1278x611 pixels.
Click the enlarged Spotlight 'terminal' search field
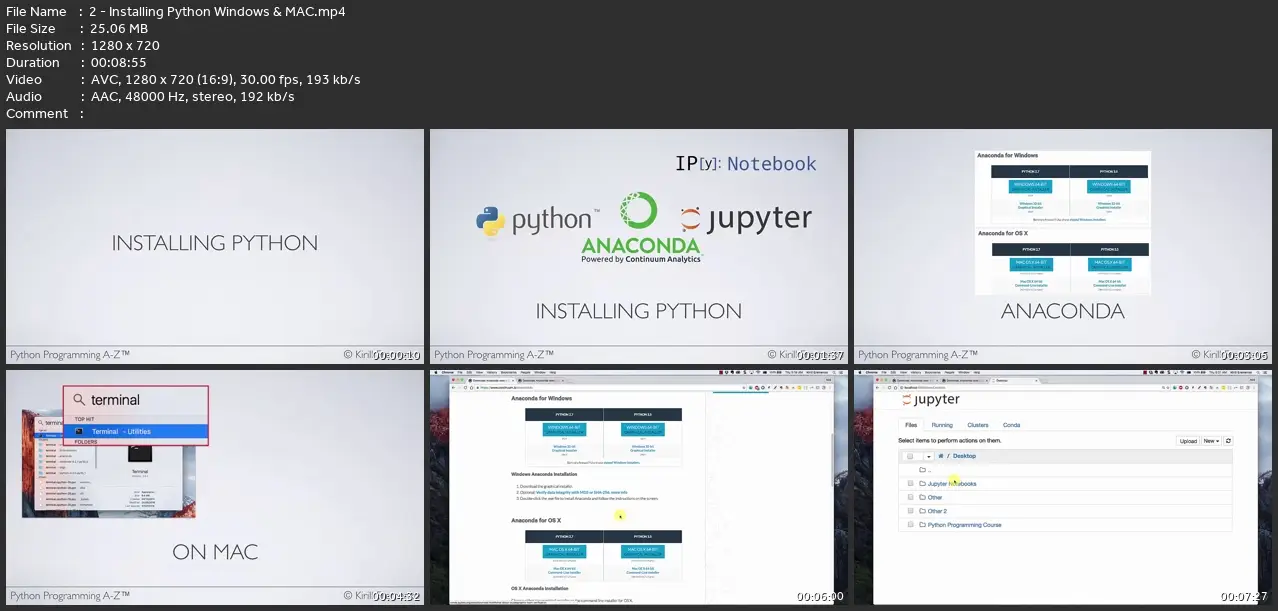click(x=136, y=400)
